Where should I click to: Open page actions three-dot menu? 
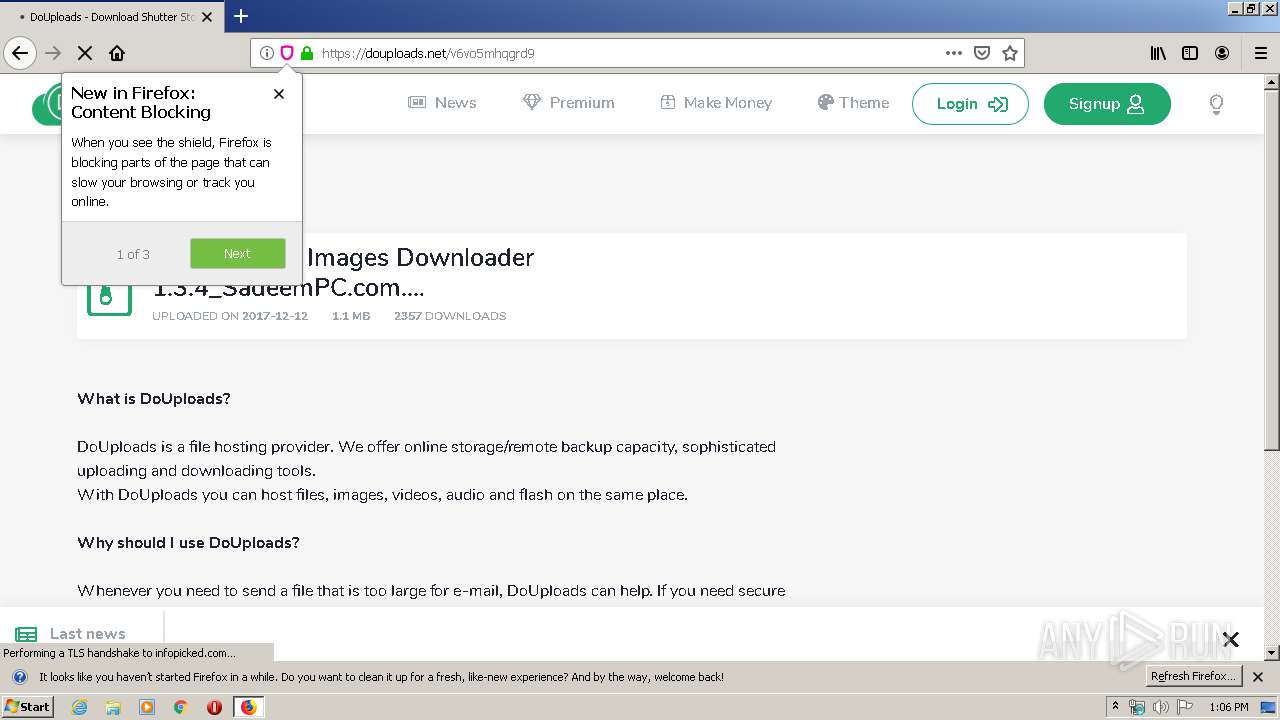954,53
